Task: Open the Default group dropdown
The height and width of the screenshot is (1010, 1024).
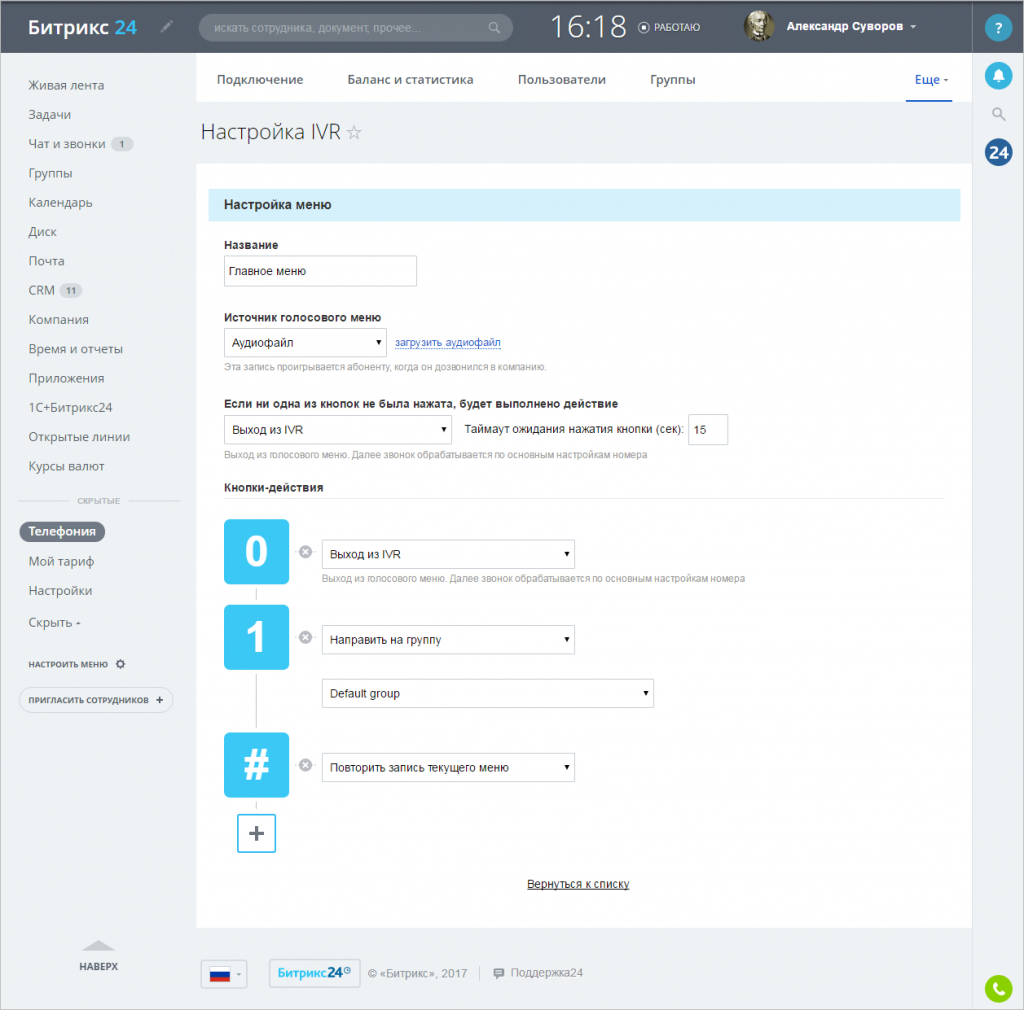Action: pyautogui.click(x=487, y=693)
